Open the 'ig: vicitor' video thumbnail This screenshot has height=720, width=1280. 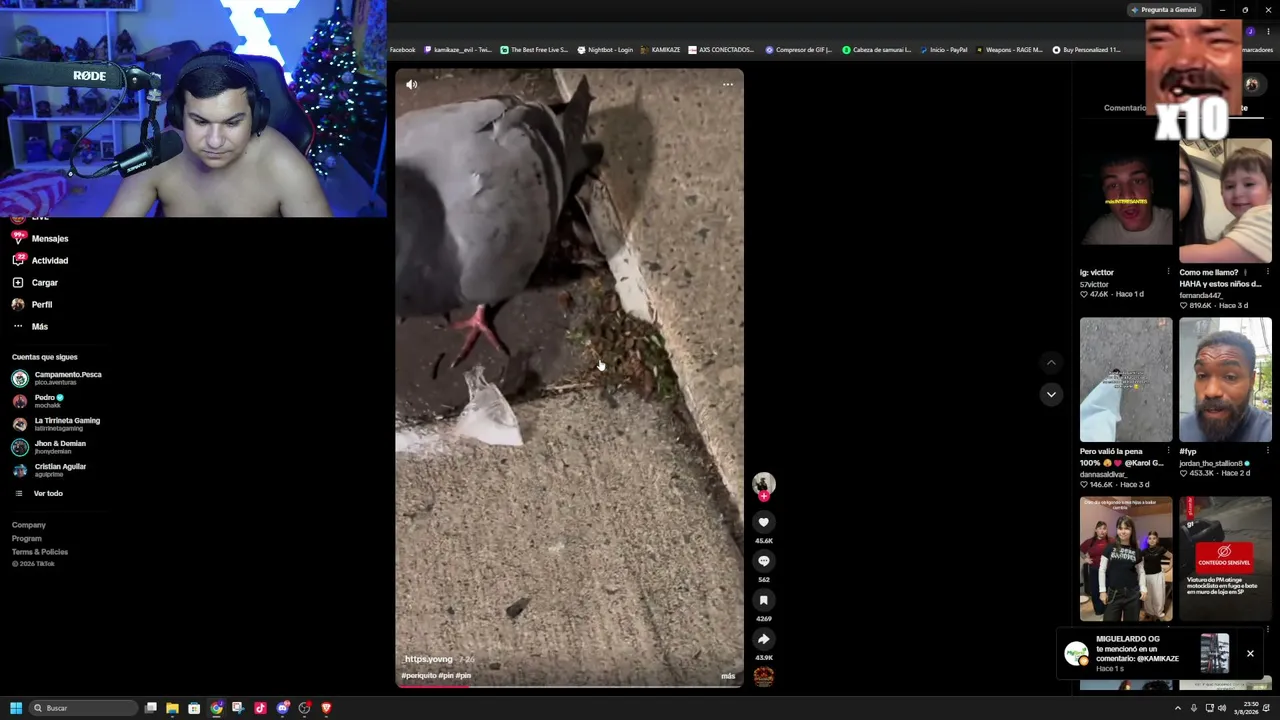tap(1126, 192)
